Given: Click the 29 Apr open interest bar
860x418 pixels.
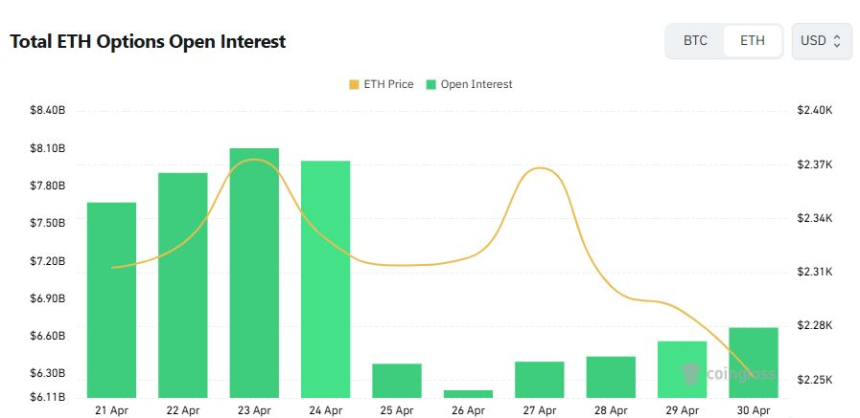Looking at the screenshot, I should (x=682, y=369).
